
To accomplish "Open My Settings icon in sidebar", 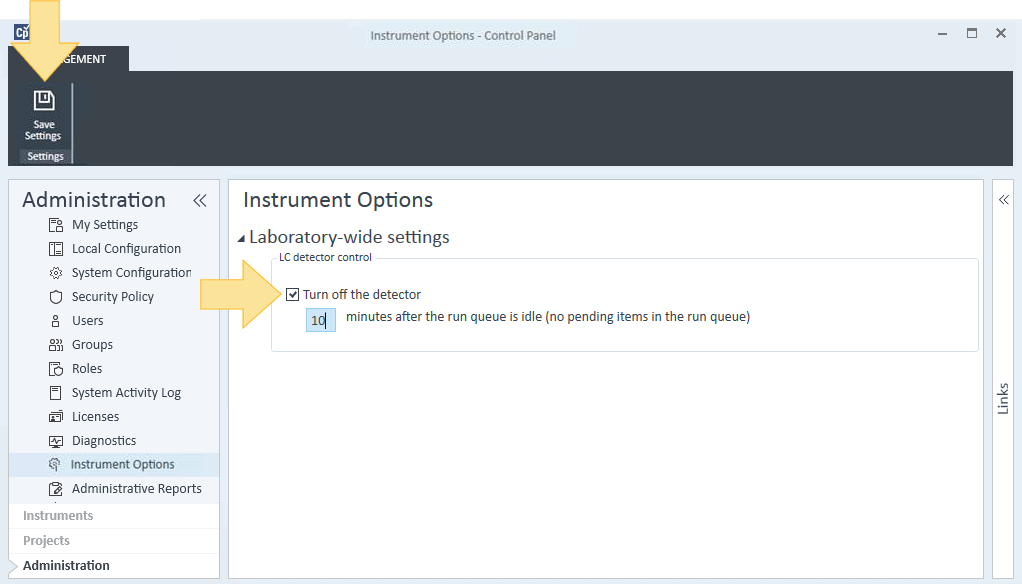I will [x=56, y=225].
